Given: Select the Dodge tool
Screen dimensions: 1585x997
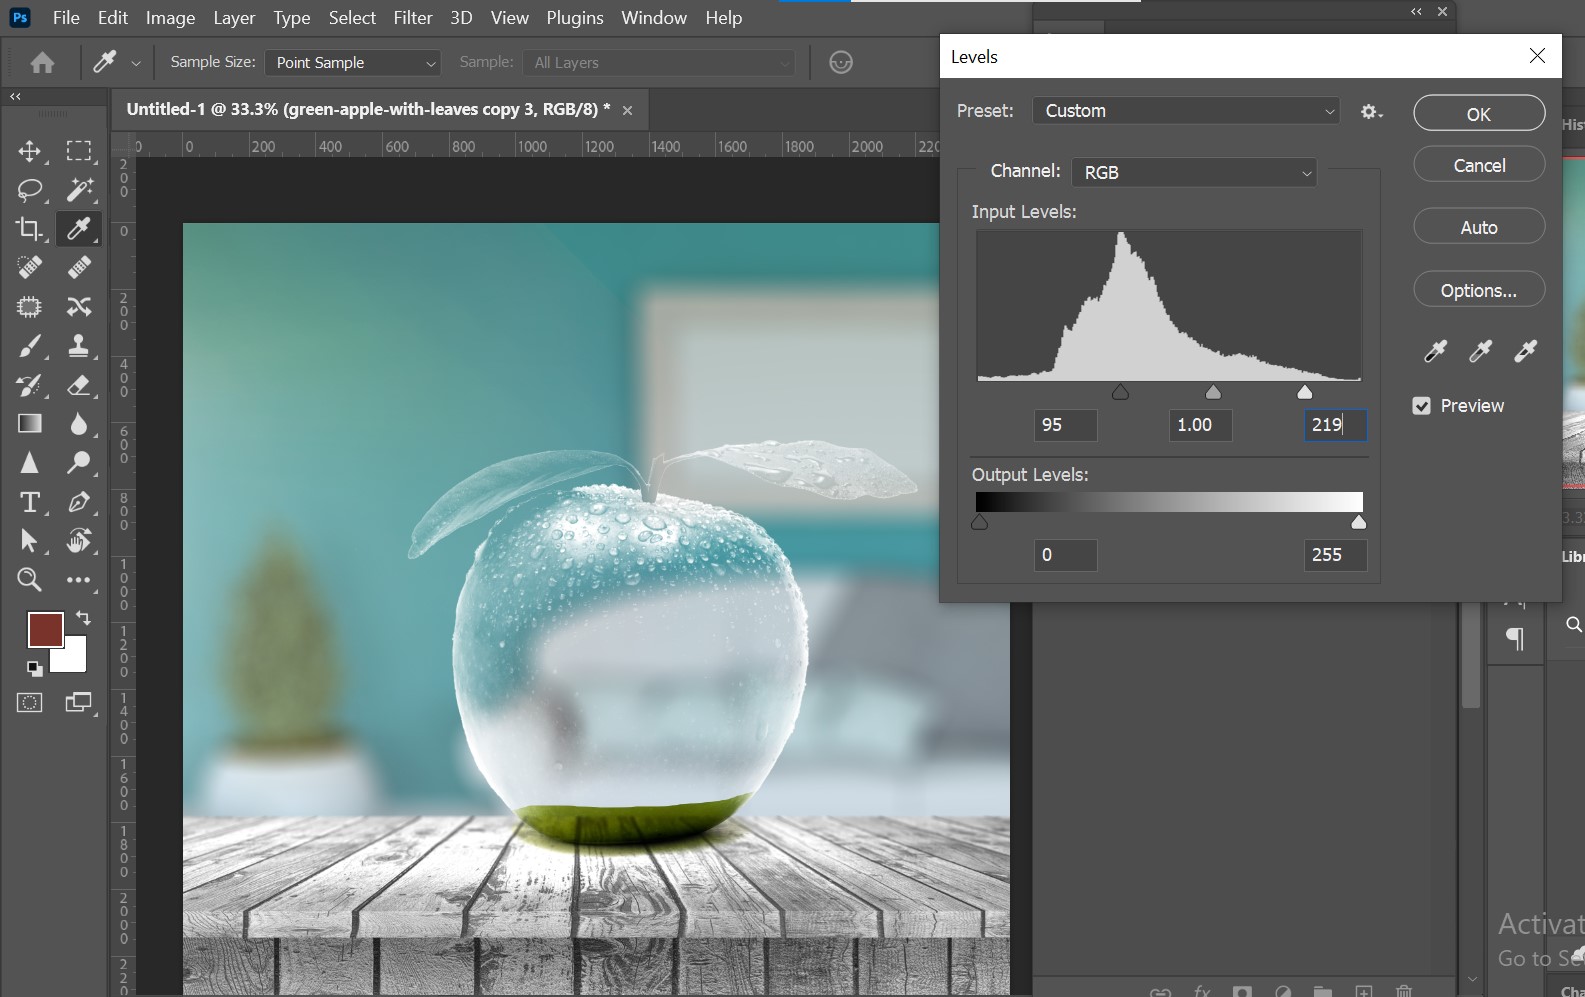Looking at the screenshot, I should [79, 463].
